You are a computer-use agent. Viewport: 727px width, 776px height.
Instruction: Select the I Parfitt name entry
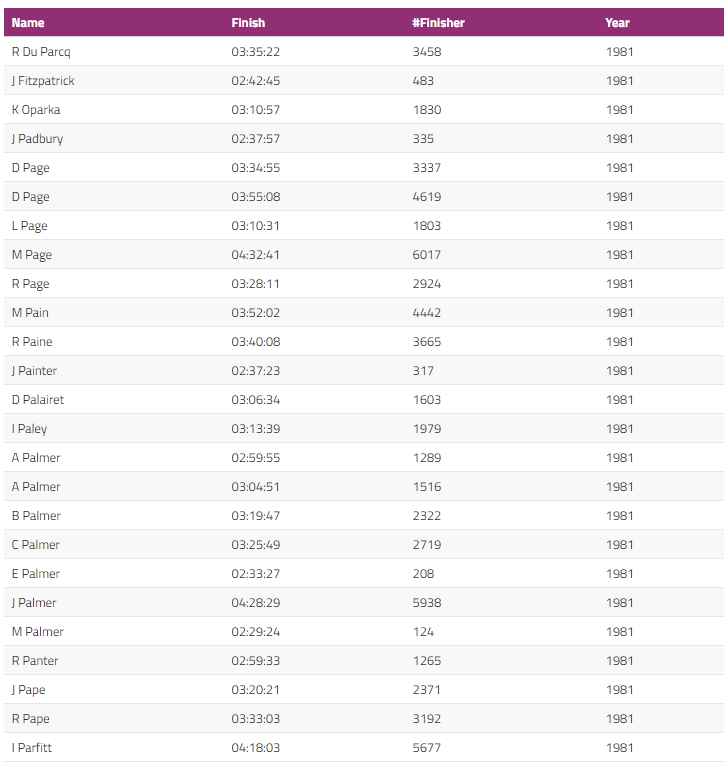[x=32, y=747]
